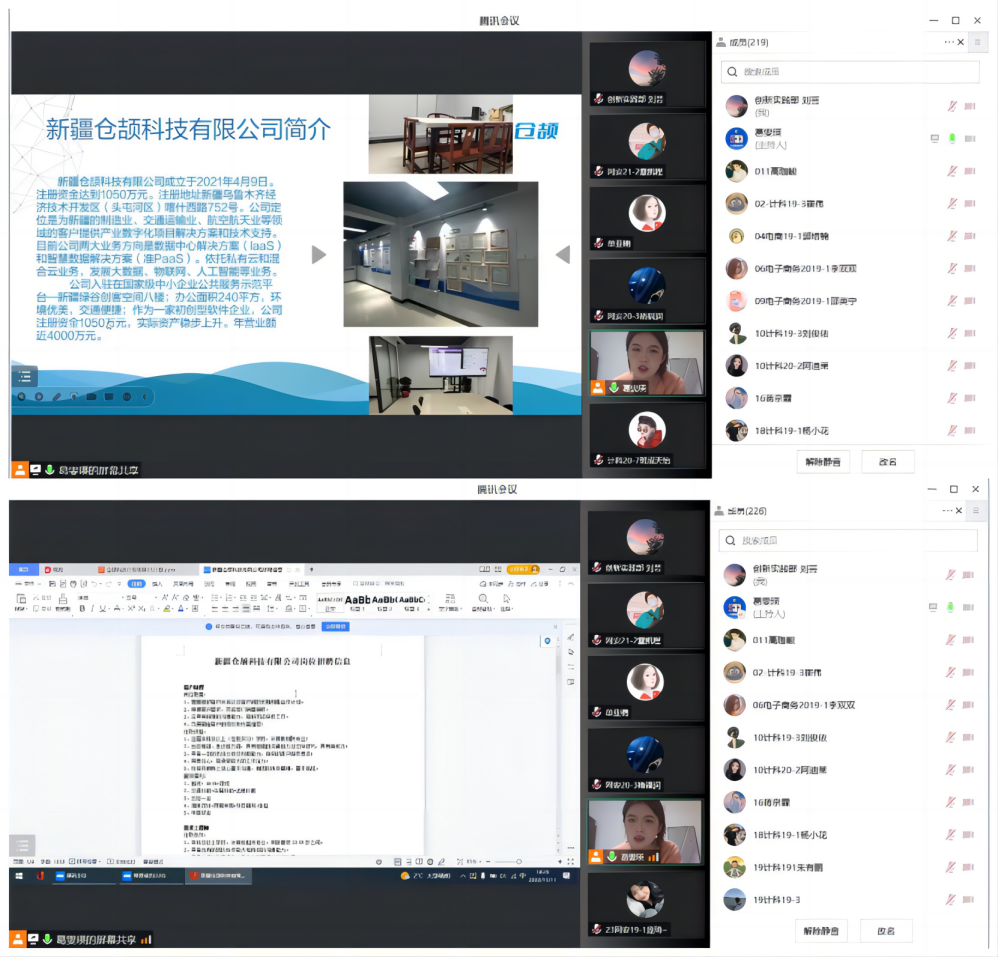
Task: Unmute 创新实践部 刘芸's microphone in the member list
Action: coord(952,106)
